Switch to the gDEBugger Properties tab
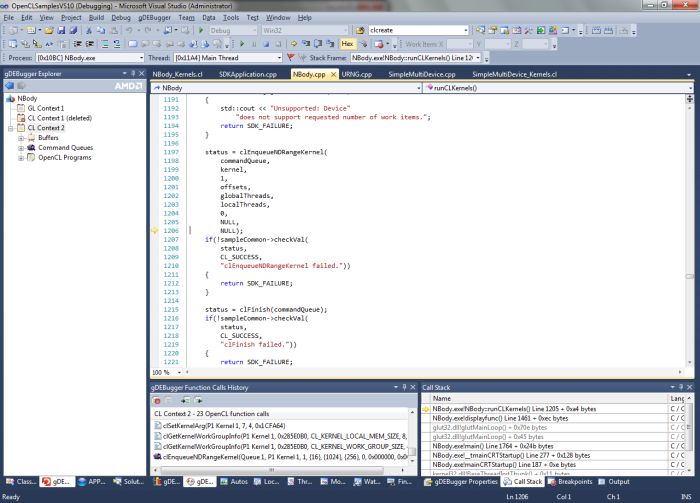700x503 pixels. 461,482
